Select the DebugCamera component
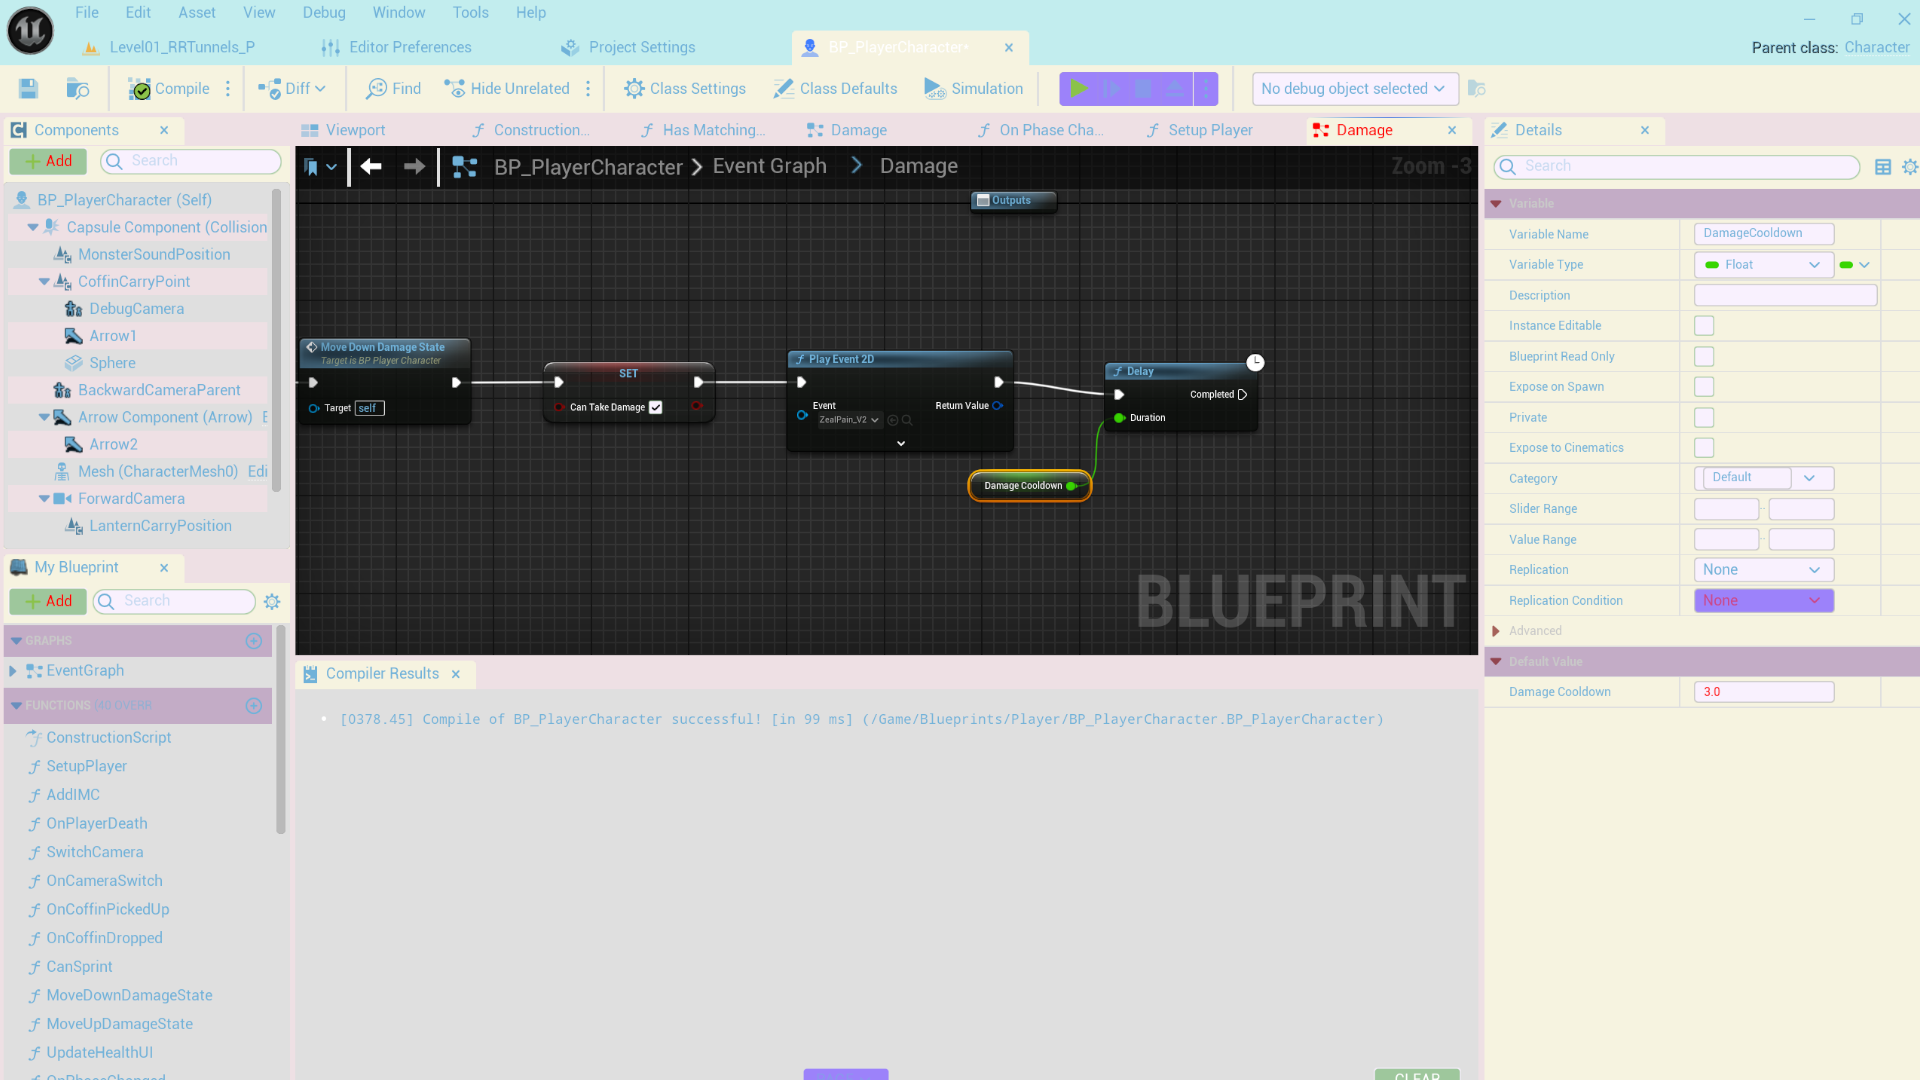 136,309
